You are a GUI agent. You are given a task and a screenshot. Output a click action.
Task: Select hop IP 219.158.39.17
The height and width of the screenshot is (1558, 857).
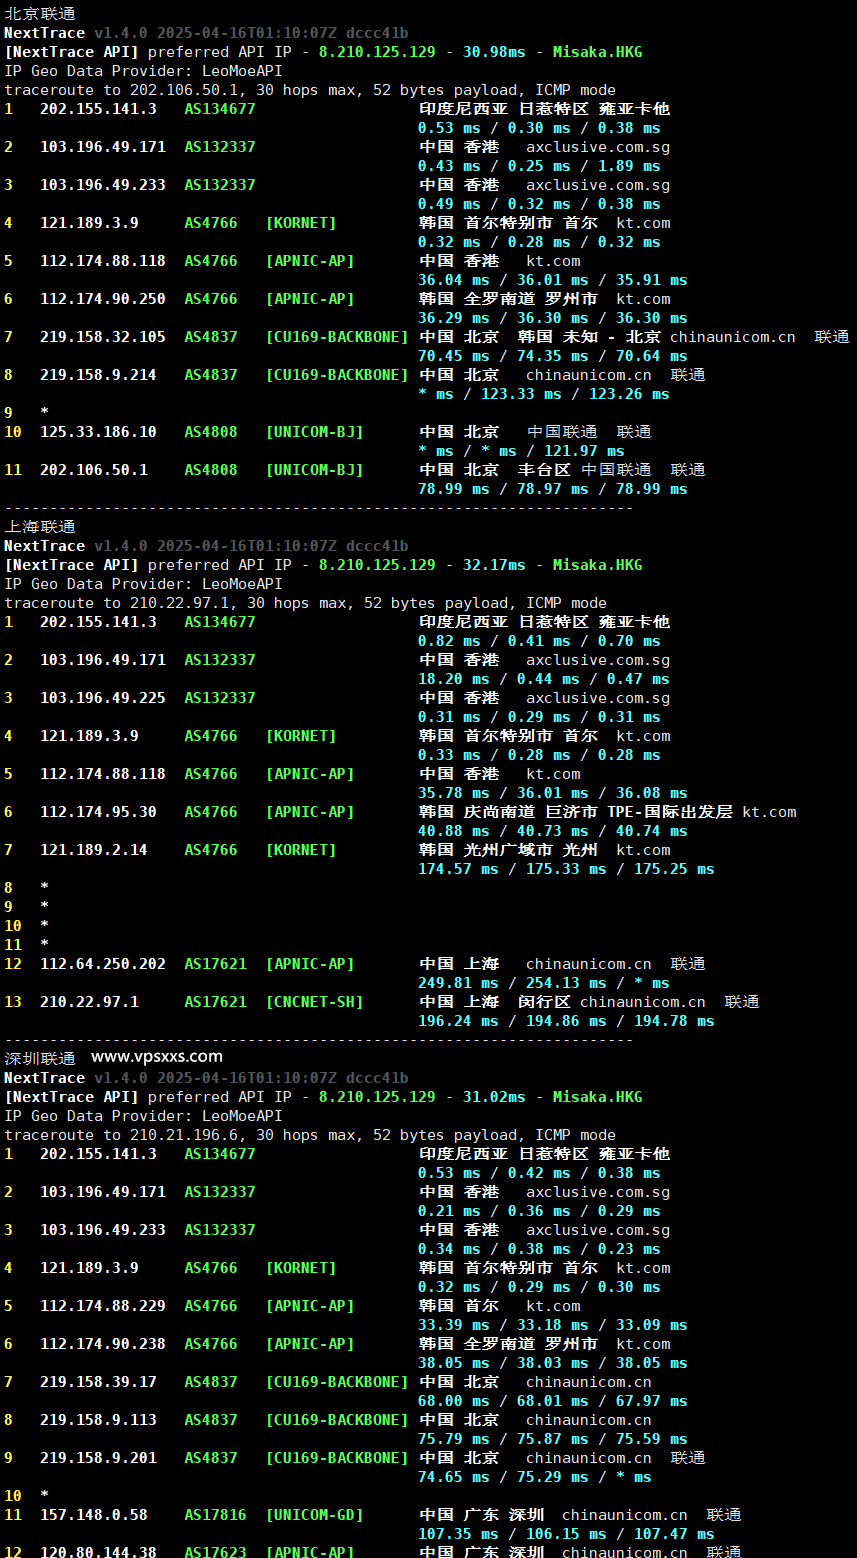pos(98,1382)
